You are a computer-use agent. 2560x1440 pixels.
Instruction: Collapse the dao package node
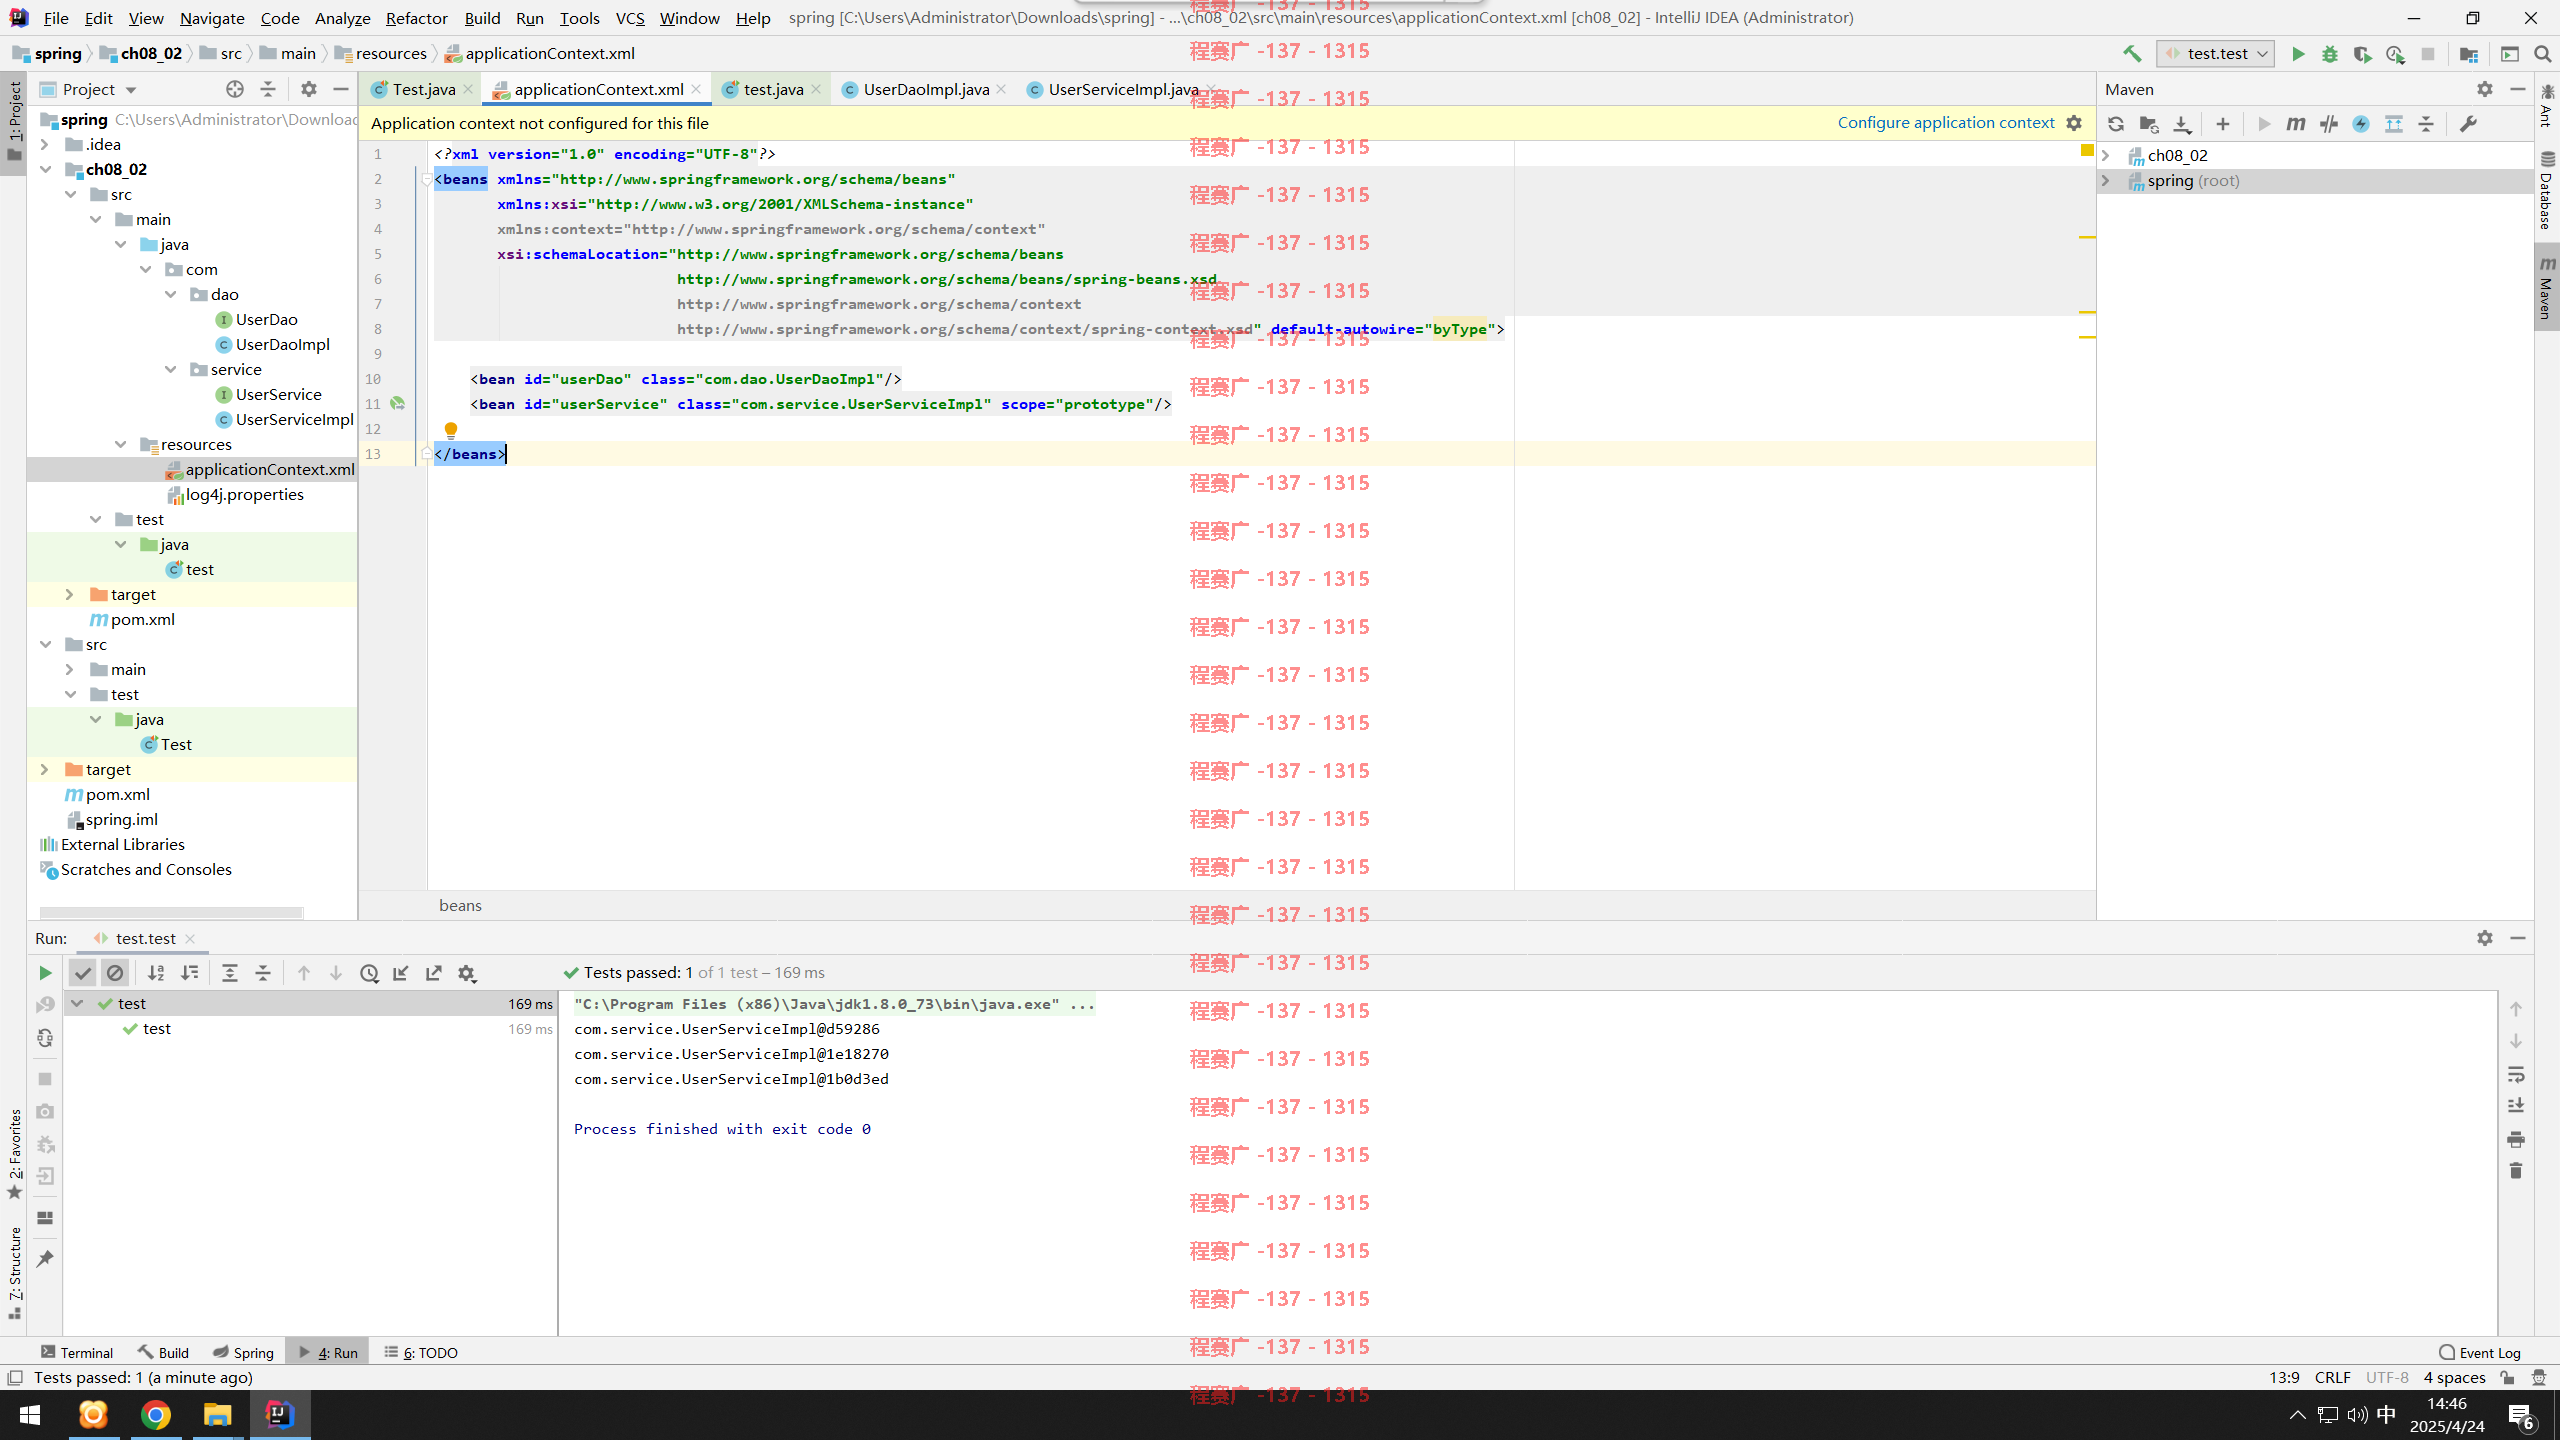tap(170, 294)
